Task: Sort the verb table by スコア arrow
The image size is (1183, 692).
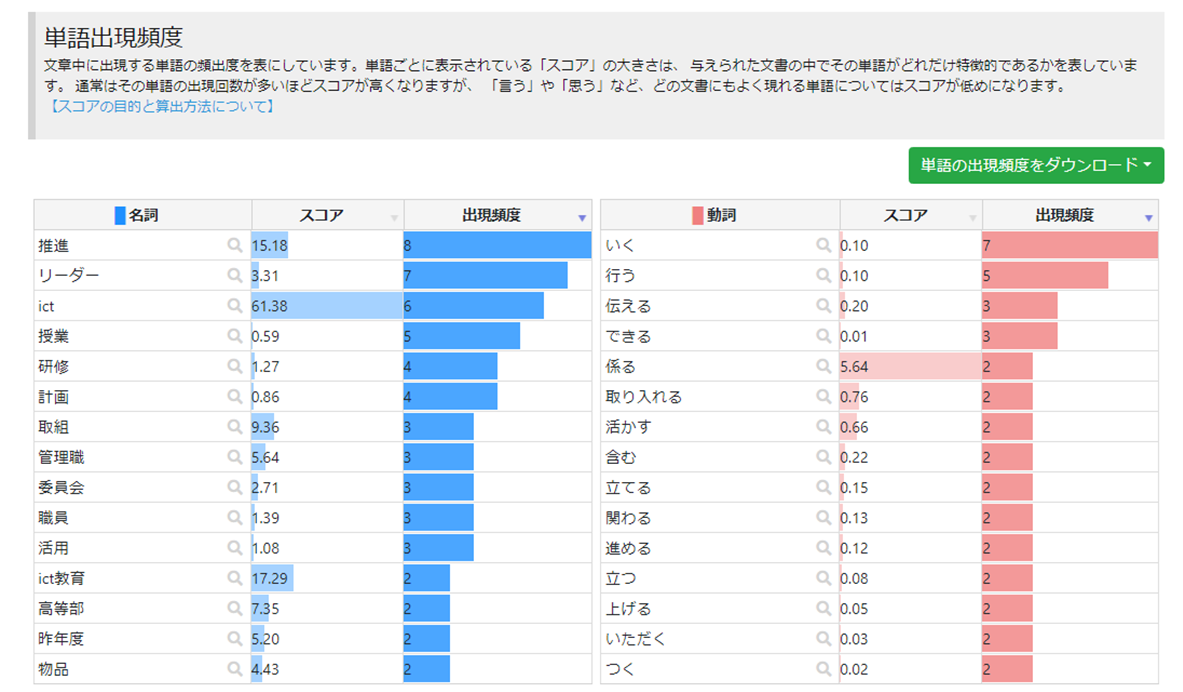Action: (x=972, y=217)
